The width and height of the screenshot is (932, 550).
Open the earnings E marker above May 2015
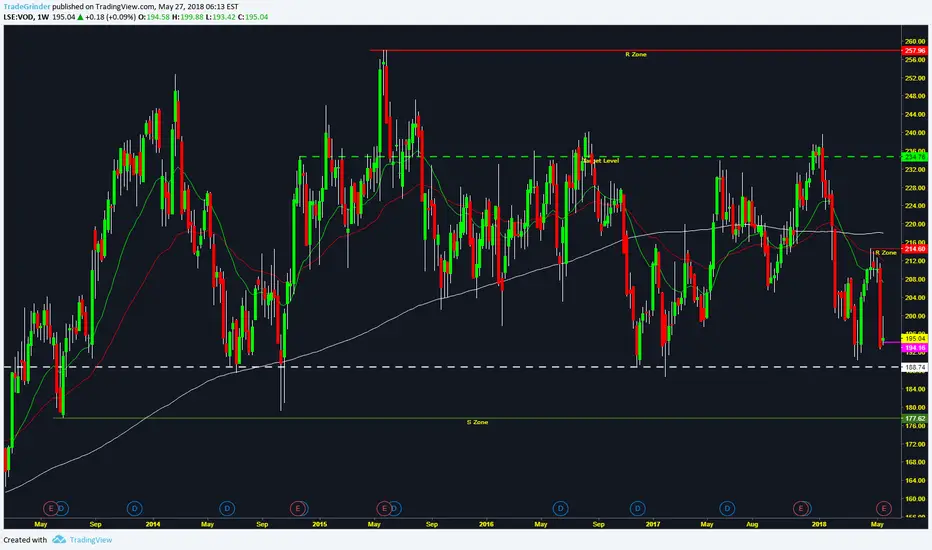(384, 508)
